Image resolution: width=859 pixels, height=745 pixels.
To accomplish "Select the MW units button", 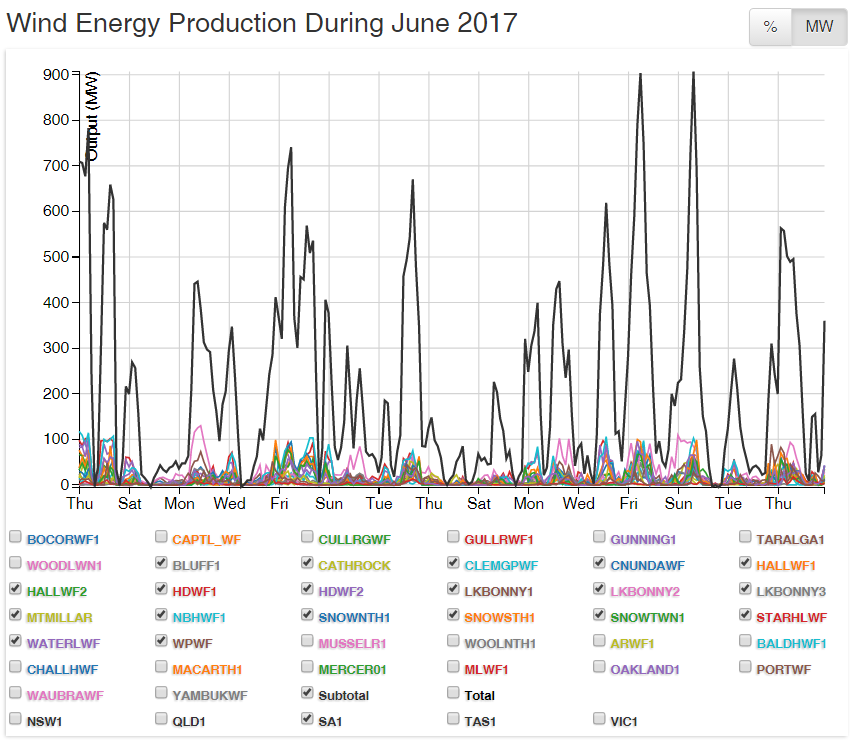I will click(818, 27).
